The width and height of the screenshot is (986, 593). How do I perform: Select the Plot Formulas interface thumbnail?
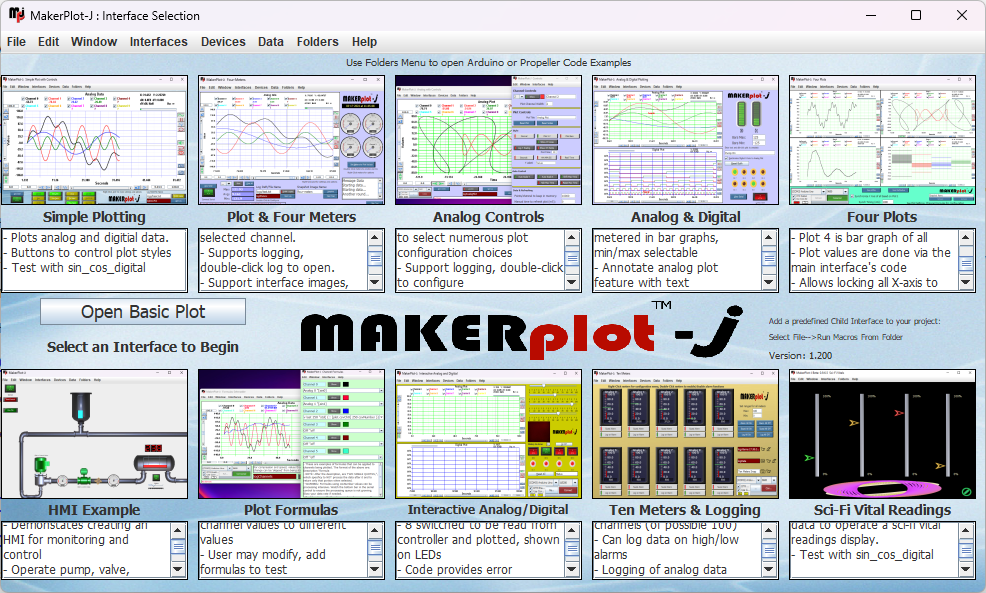[291, 434]
